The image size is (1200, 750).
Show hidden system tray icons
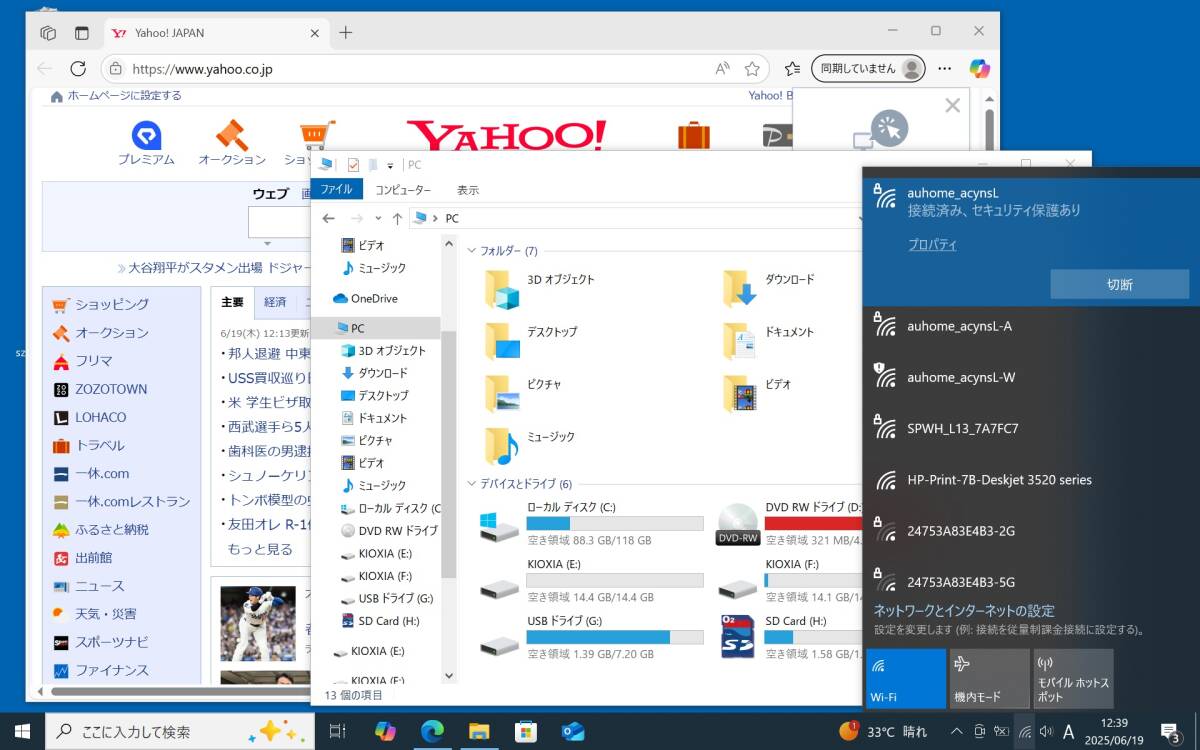pyautogui.click(x=957, y=731)
